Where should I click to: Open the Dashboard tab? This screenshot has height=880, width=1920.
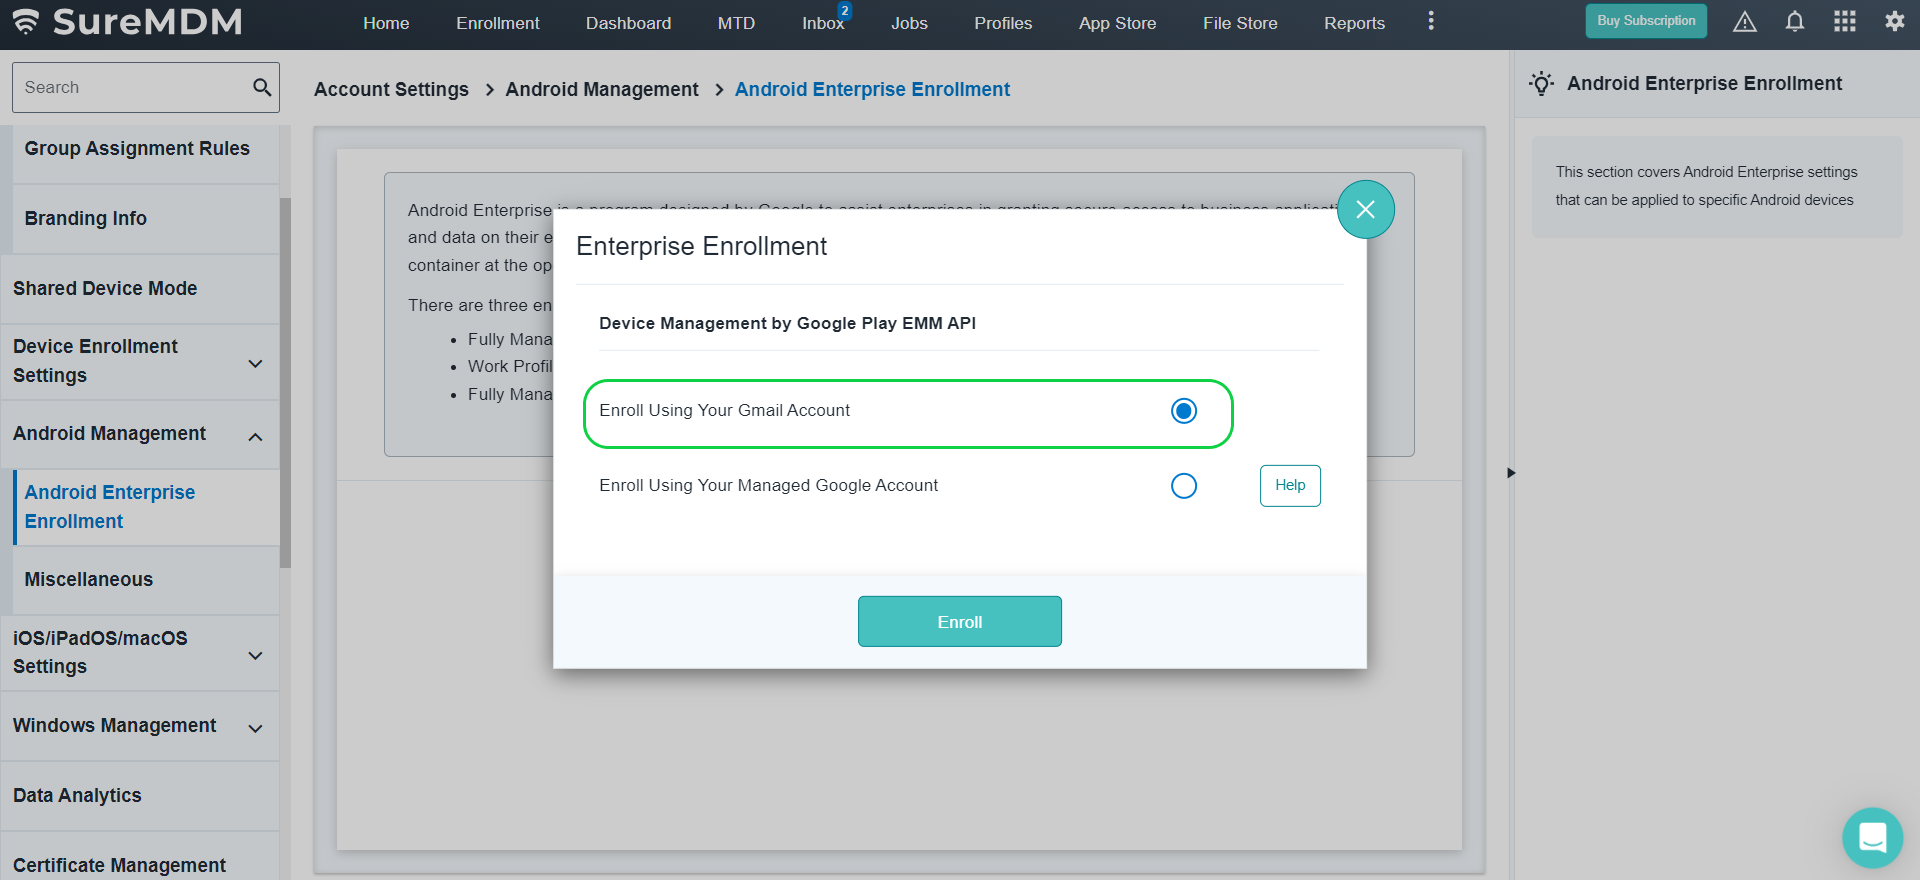(x=628, y=23)
